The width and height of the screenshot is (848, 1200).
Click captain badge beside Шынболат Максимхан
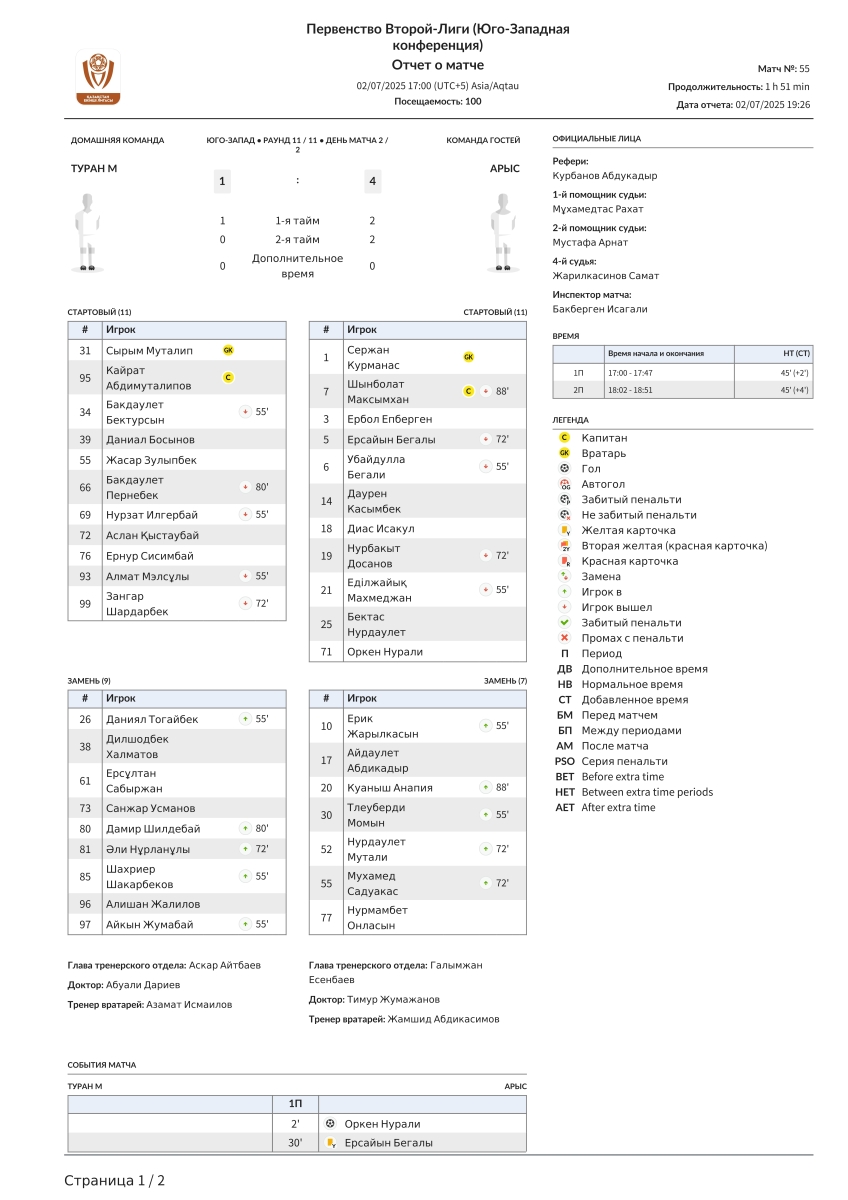[x=468, y=391]
